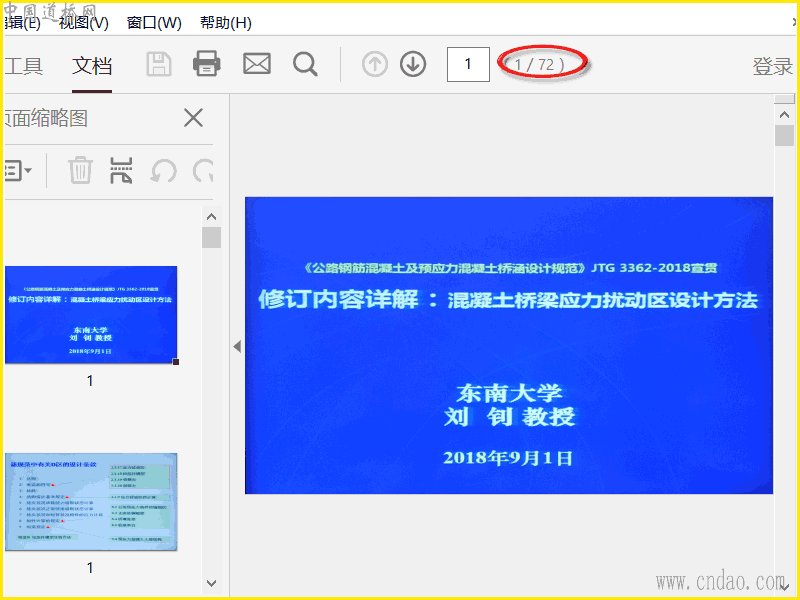This screenshot has height=600, width=800.
Task: Switch to the 文档 tab
Action: point(92,66)
